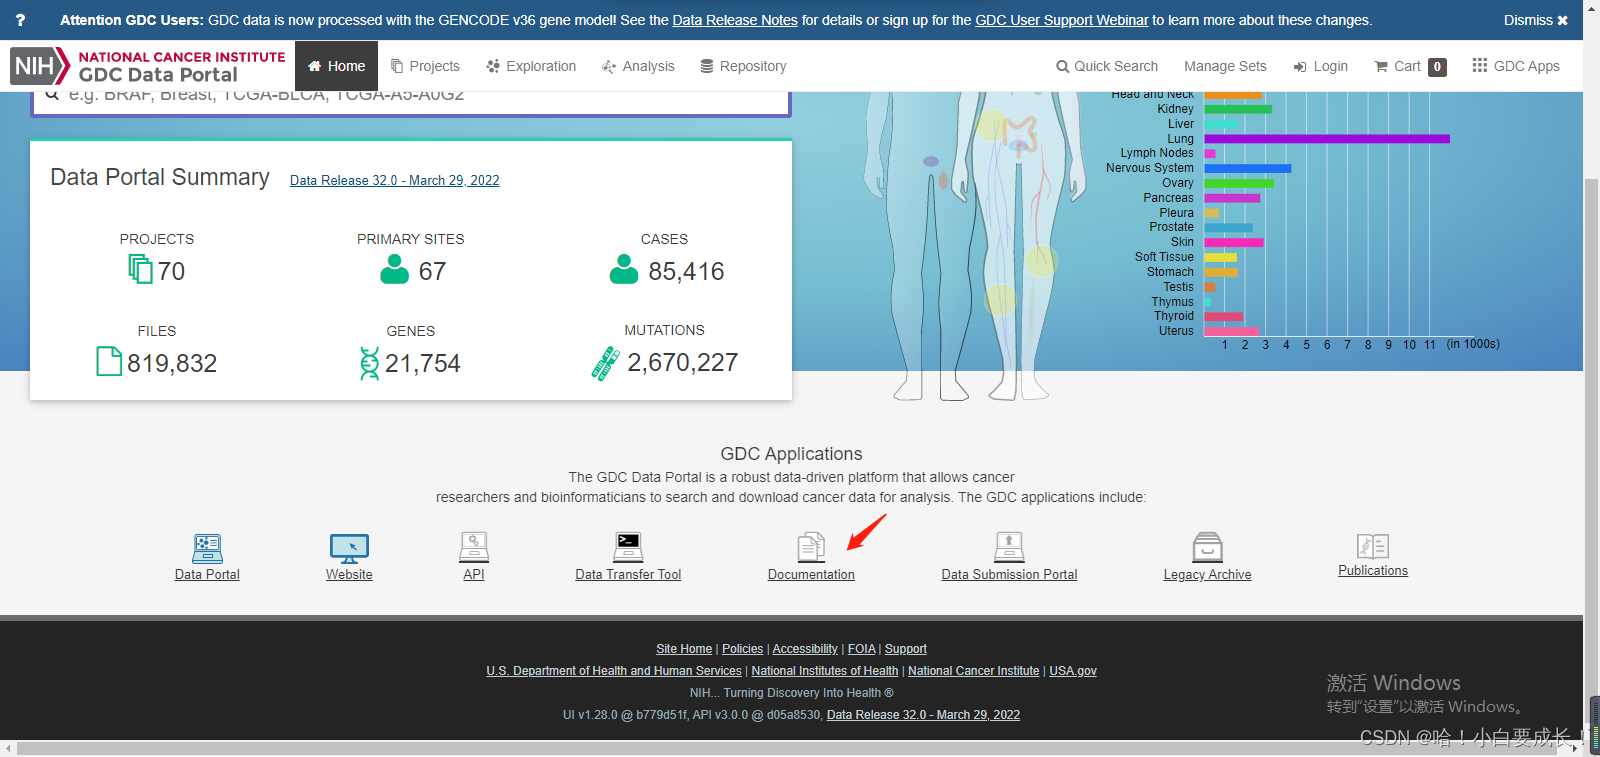The height and width of the screenshot is (757, 1600).
Task: Open the Support footer link
Action: [906, 649]
